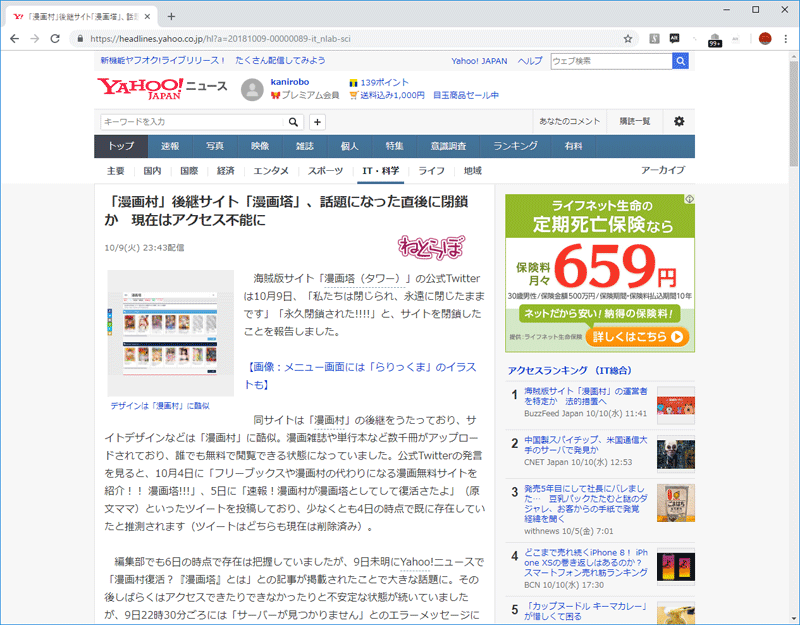Open the ヘルプ link
Viewport: 800px width, 625px height.
point(530,61)
